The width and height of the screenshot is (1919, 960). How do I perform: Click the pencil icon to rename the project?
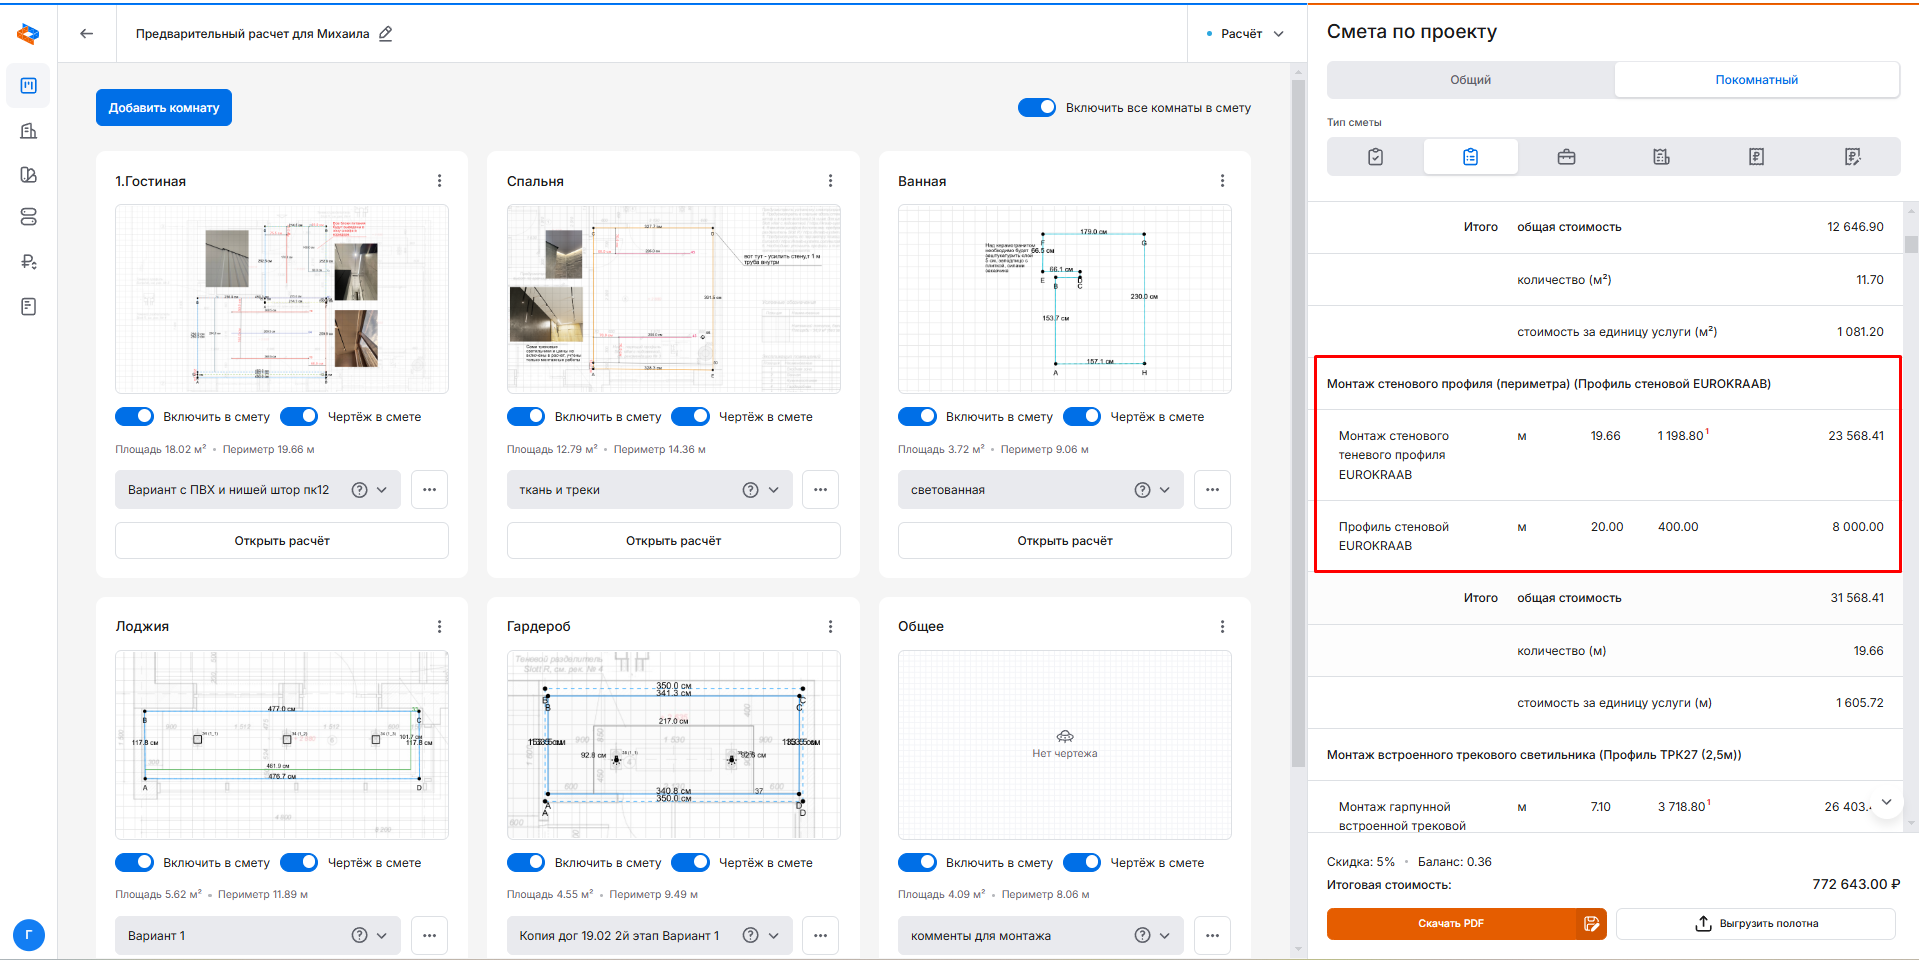(386, 34)
